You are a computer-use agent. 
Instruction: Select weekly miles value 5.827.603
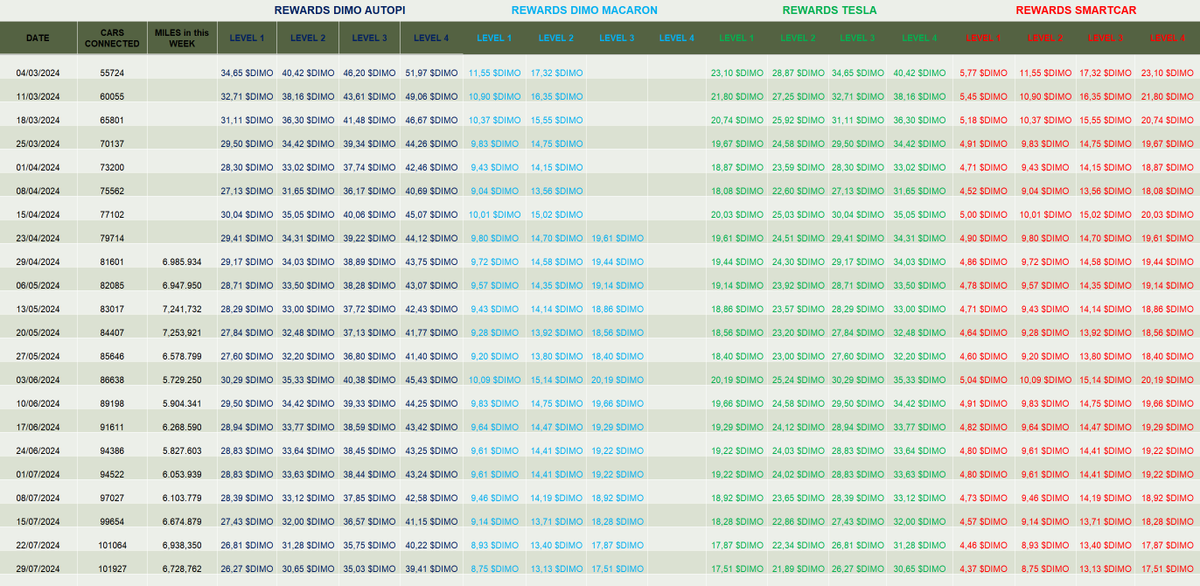(x=182, y=450)
